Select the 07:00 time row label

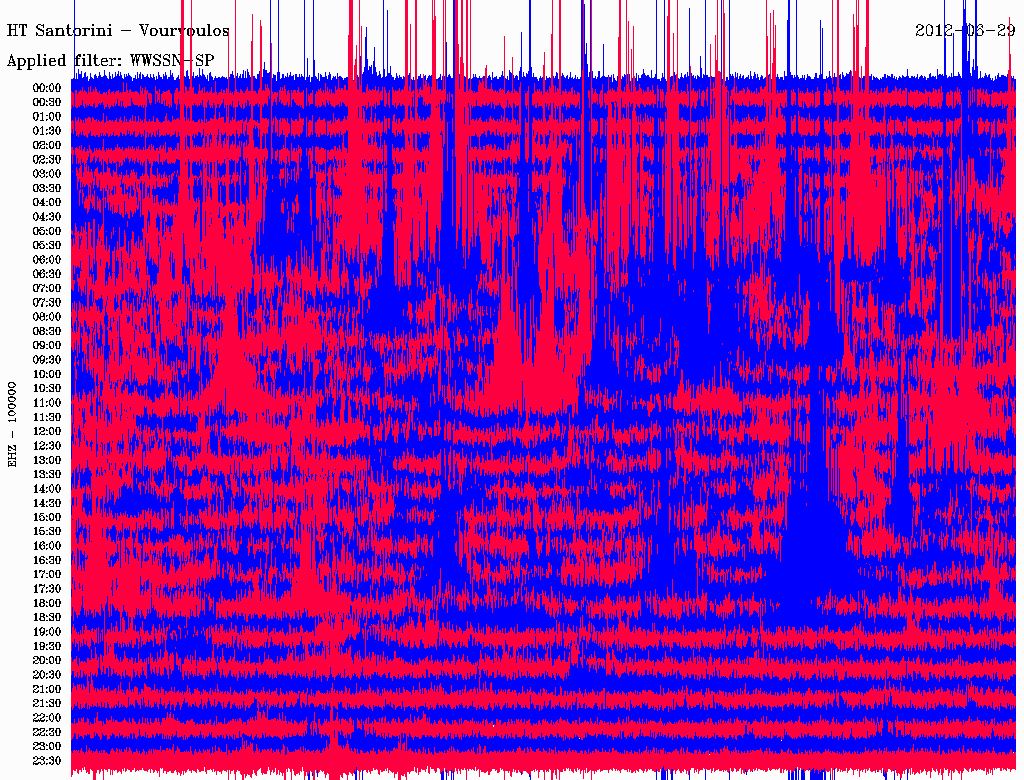[x=47, y=288]
